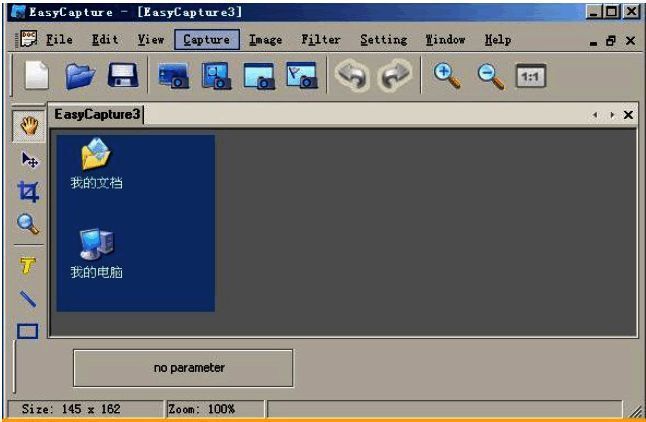Click the New document icon
The width and height of the screenshot is (646, 422).
tap(36, 77)
